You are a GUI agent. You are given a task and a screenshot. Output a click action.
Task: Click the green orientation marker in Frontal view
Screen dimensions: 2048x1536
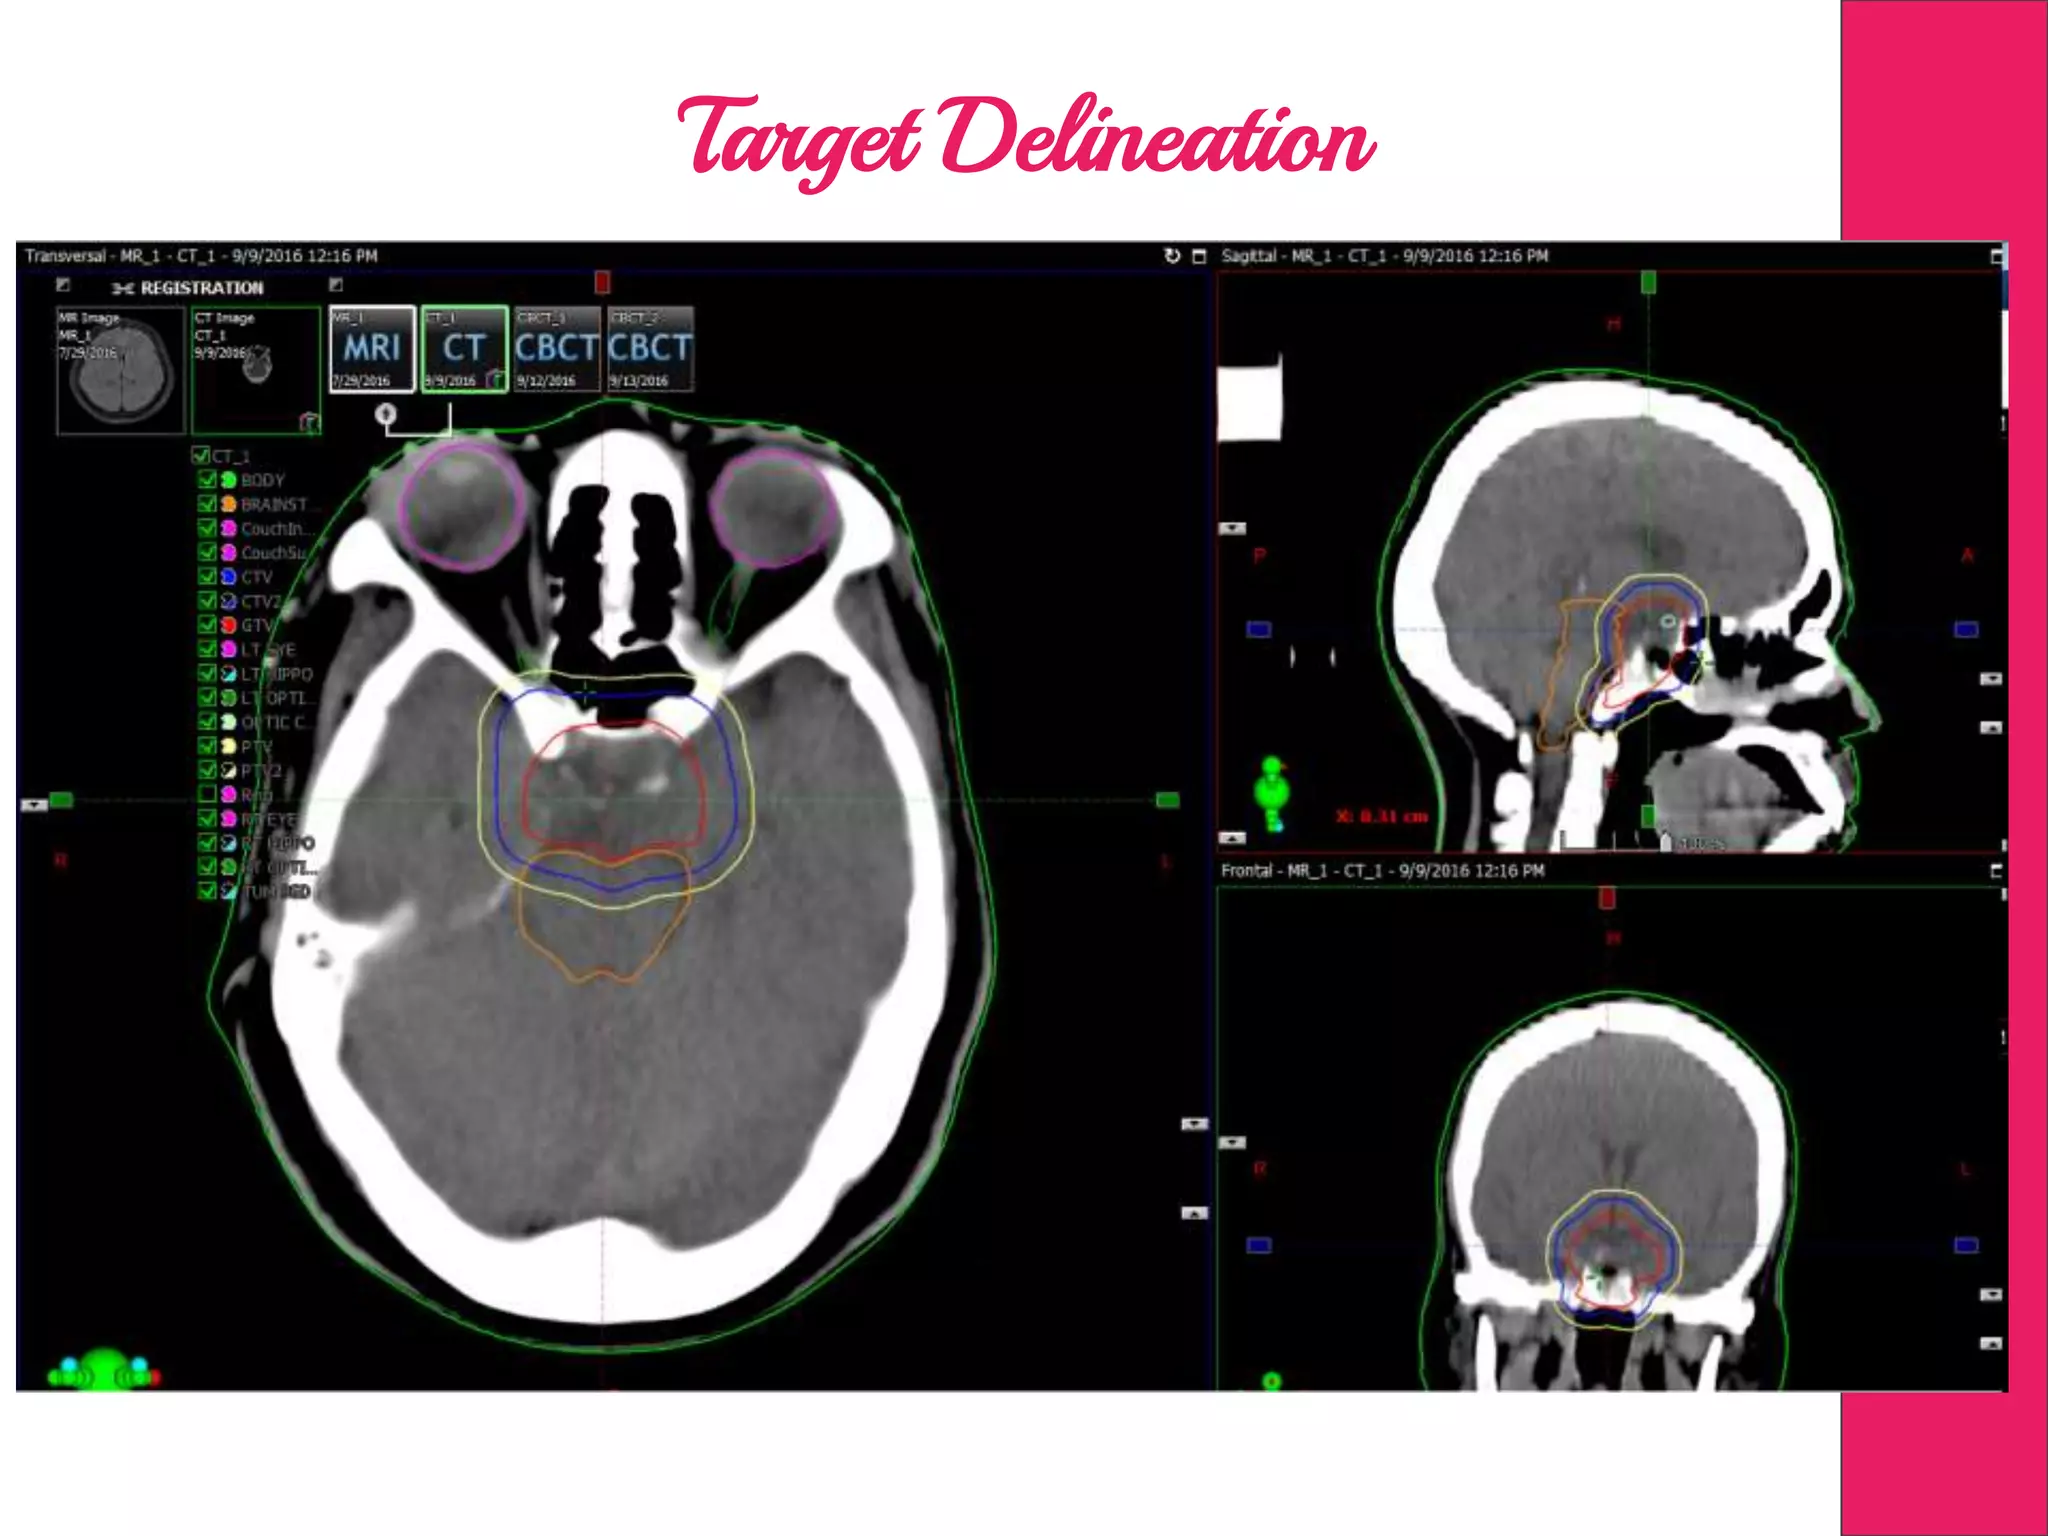pos(1271,1381)
